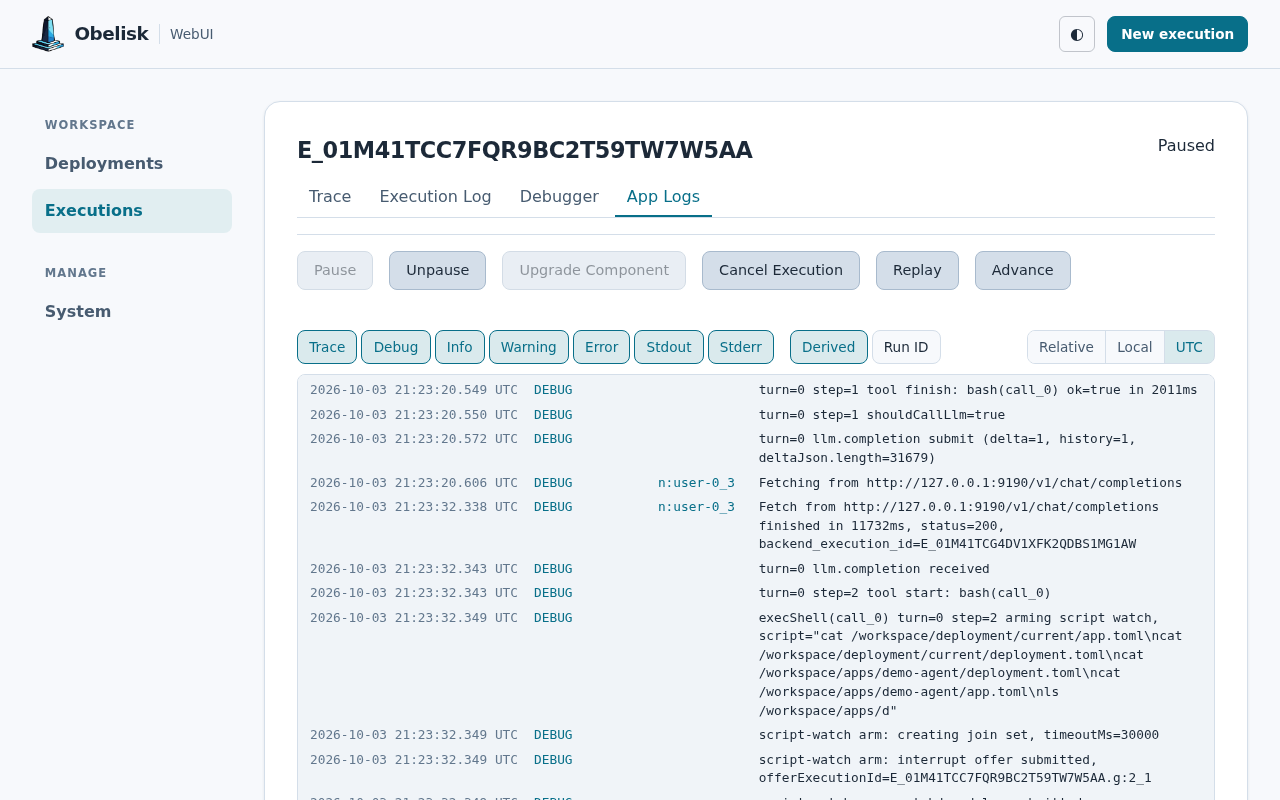Toggle the Warning log level filter

tap(529, 347)
